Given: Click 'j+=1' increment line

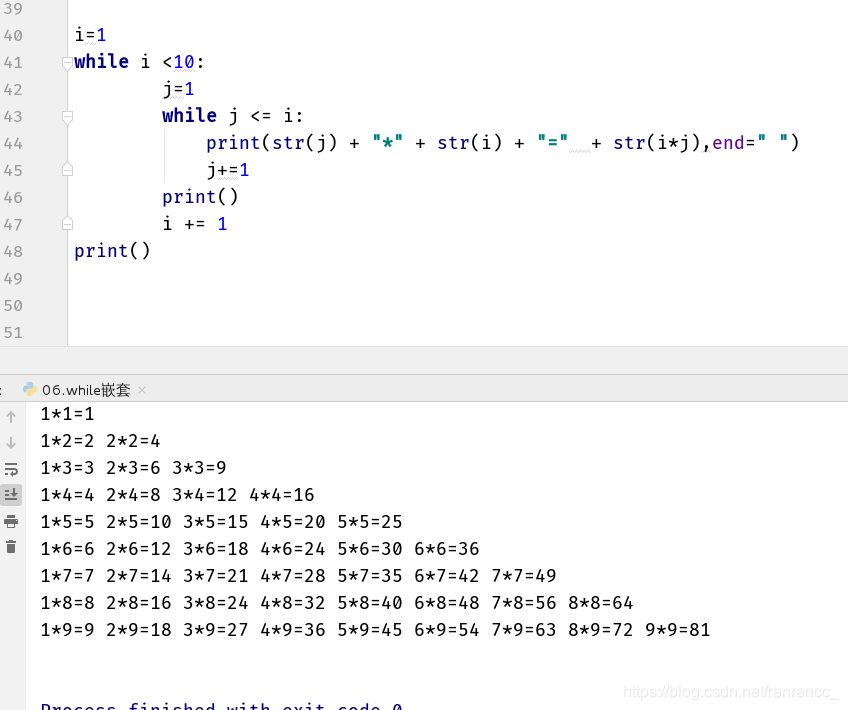Looking at the screenshot, I should (228, 170).
